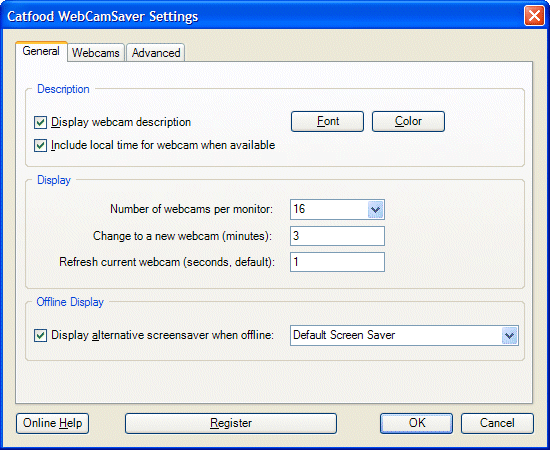Open the Font chooser button
The image size is (550, 450).
click(327, 121)
